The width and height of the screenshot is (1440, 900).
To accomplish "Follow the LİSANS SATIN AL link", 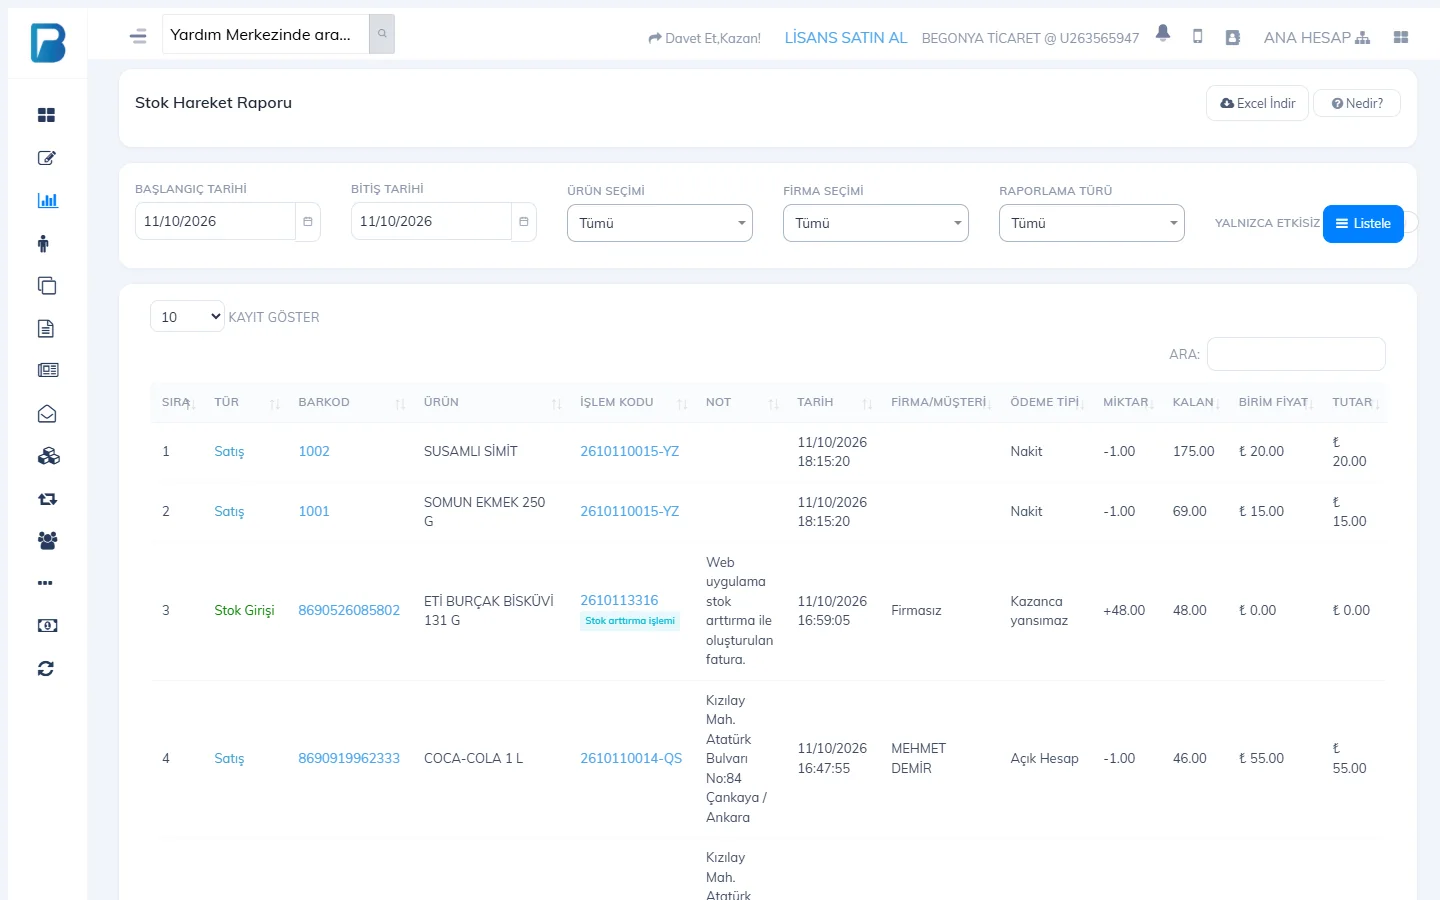I will 846,37.
